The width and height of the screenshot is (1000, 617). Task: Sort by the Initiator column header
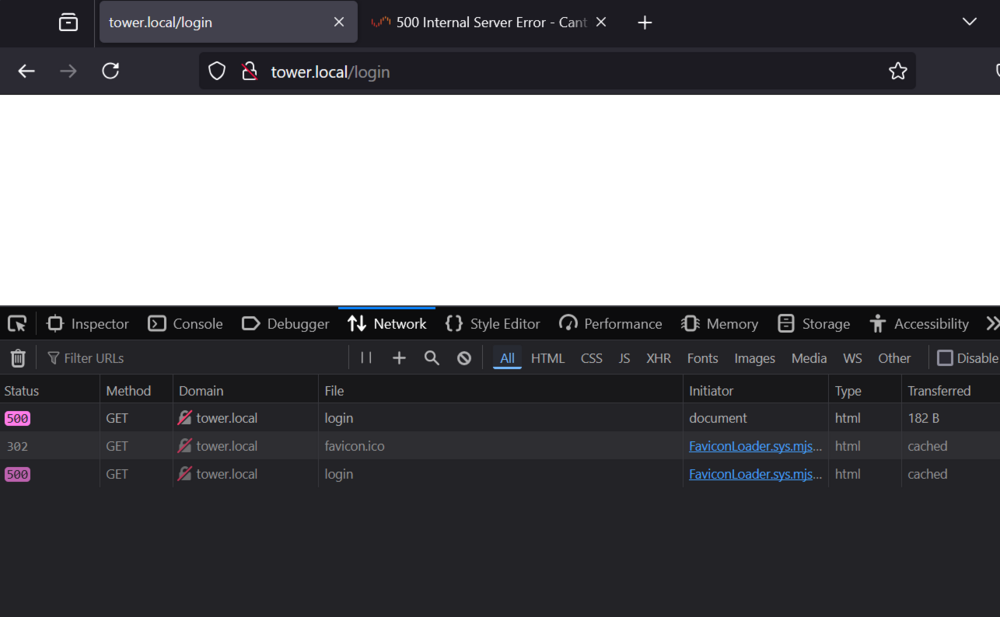click(755, 390)
